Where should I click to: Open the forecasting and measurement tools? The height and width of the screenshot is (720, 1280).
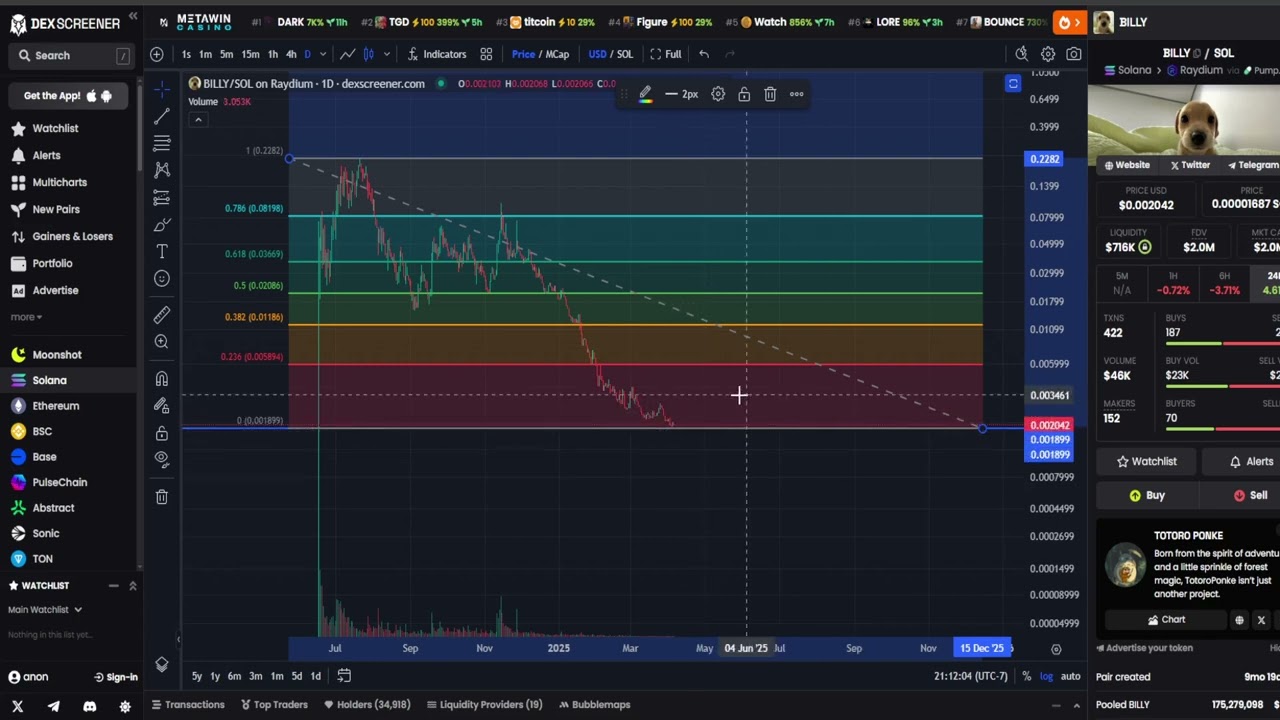tap(162, 197)
